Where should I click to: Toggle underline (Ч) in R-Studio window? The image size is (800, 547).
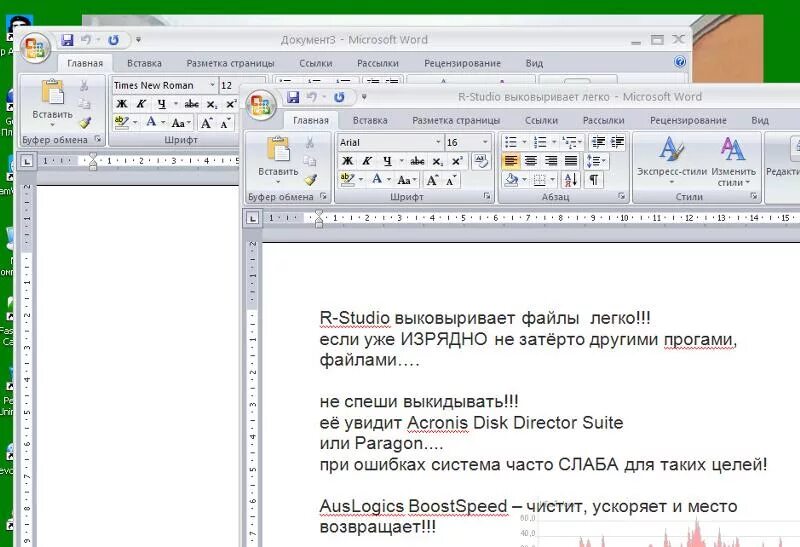click(387, 161)
